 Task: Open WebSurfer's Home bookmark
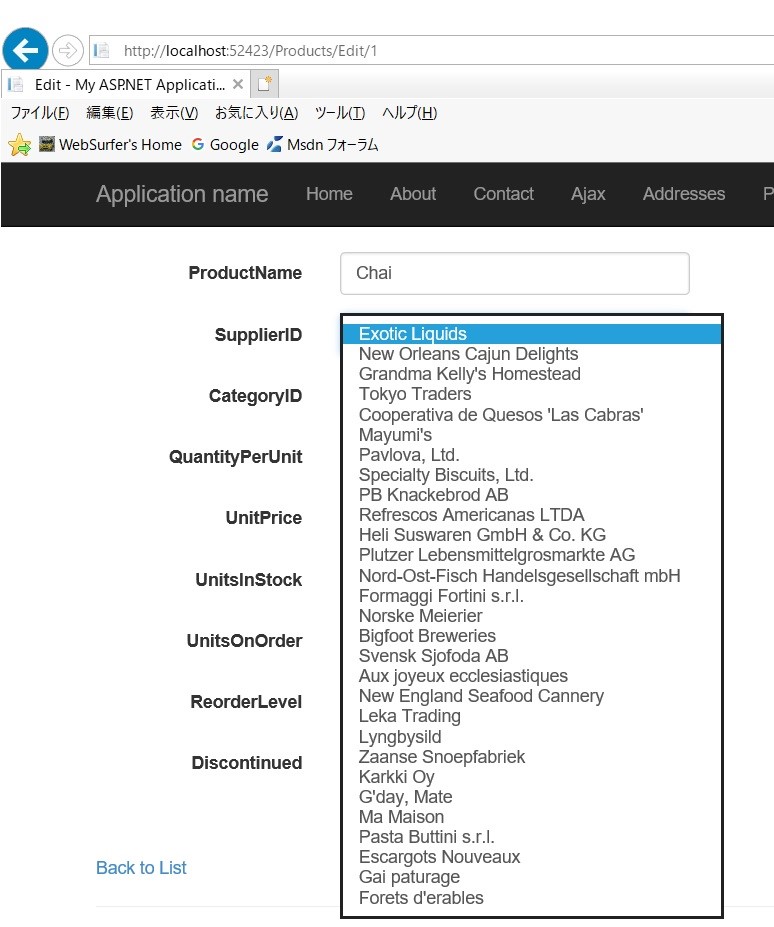[x=110, y=145]
